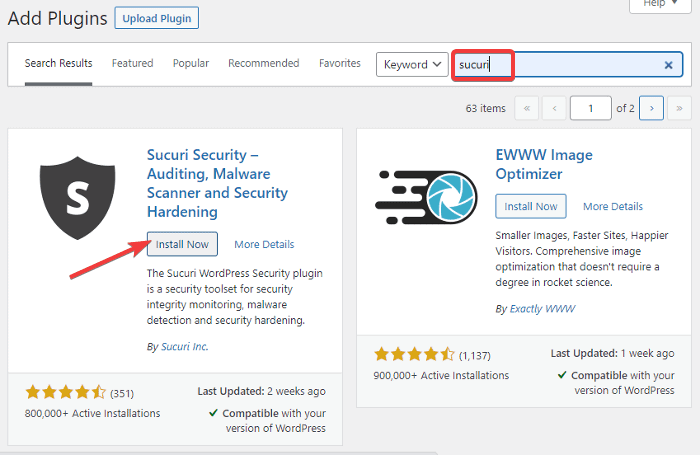Click the Upload Plugin button
700x455 pixels.
point(156,18)
